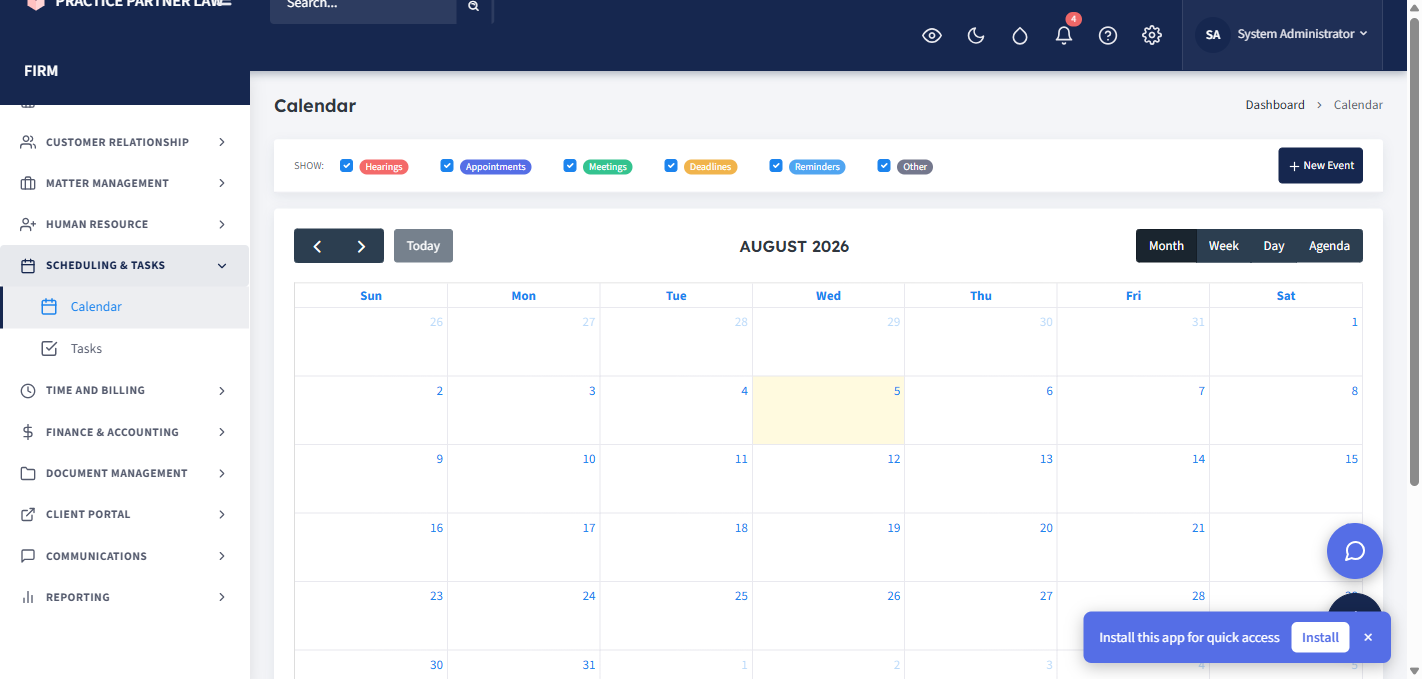1422x679 pixels.
Task: Expand Matter Management chevron
Action: (222, 183)
